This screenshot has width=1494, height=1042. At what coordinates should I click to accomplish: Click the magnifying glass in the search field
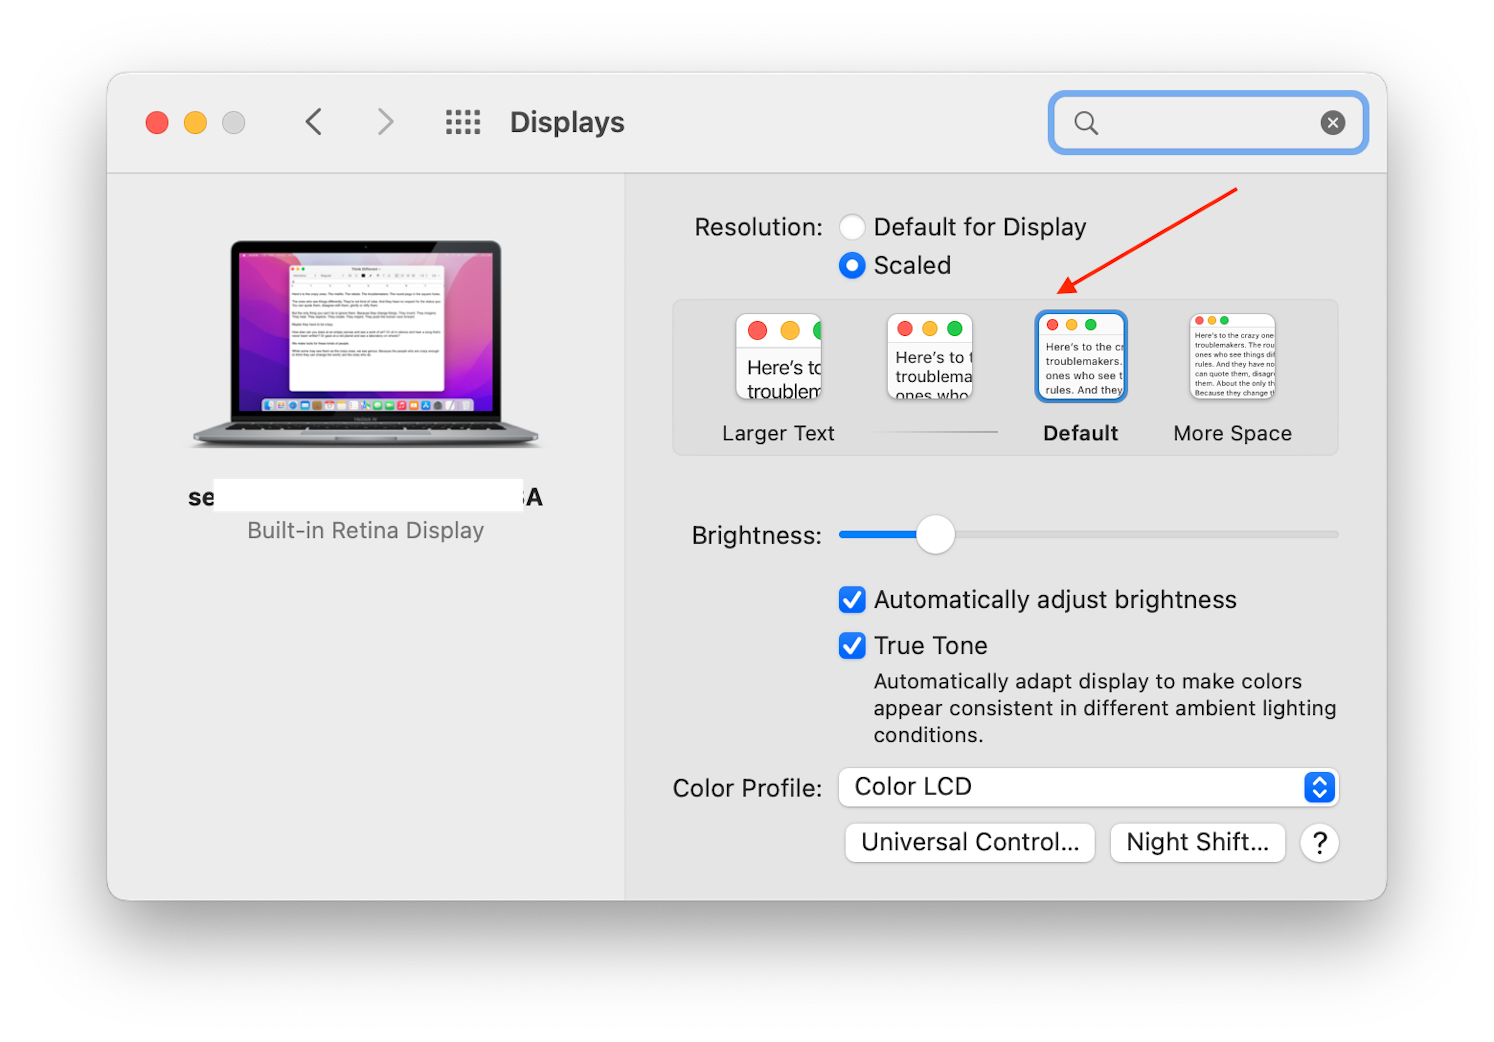[1086, 122]
